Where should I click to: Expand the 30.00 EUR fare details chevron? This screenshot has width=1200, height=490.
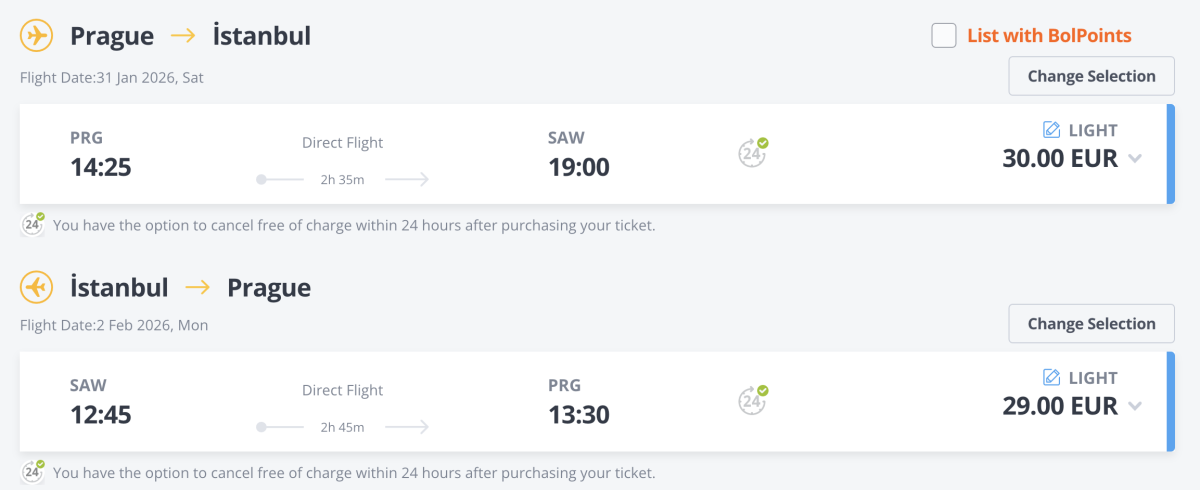1134,159
